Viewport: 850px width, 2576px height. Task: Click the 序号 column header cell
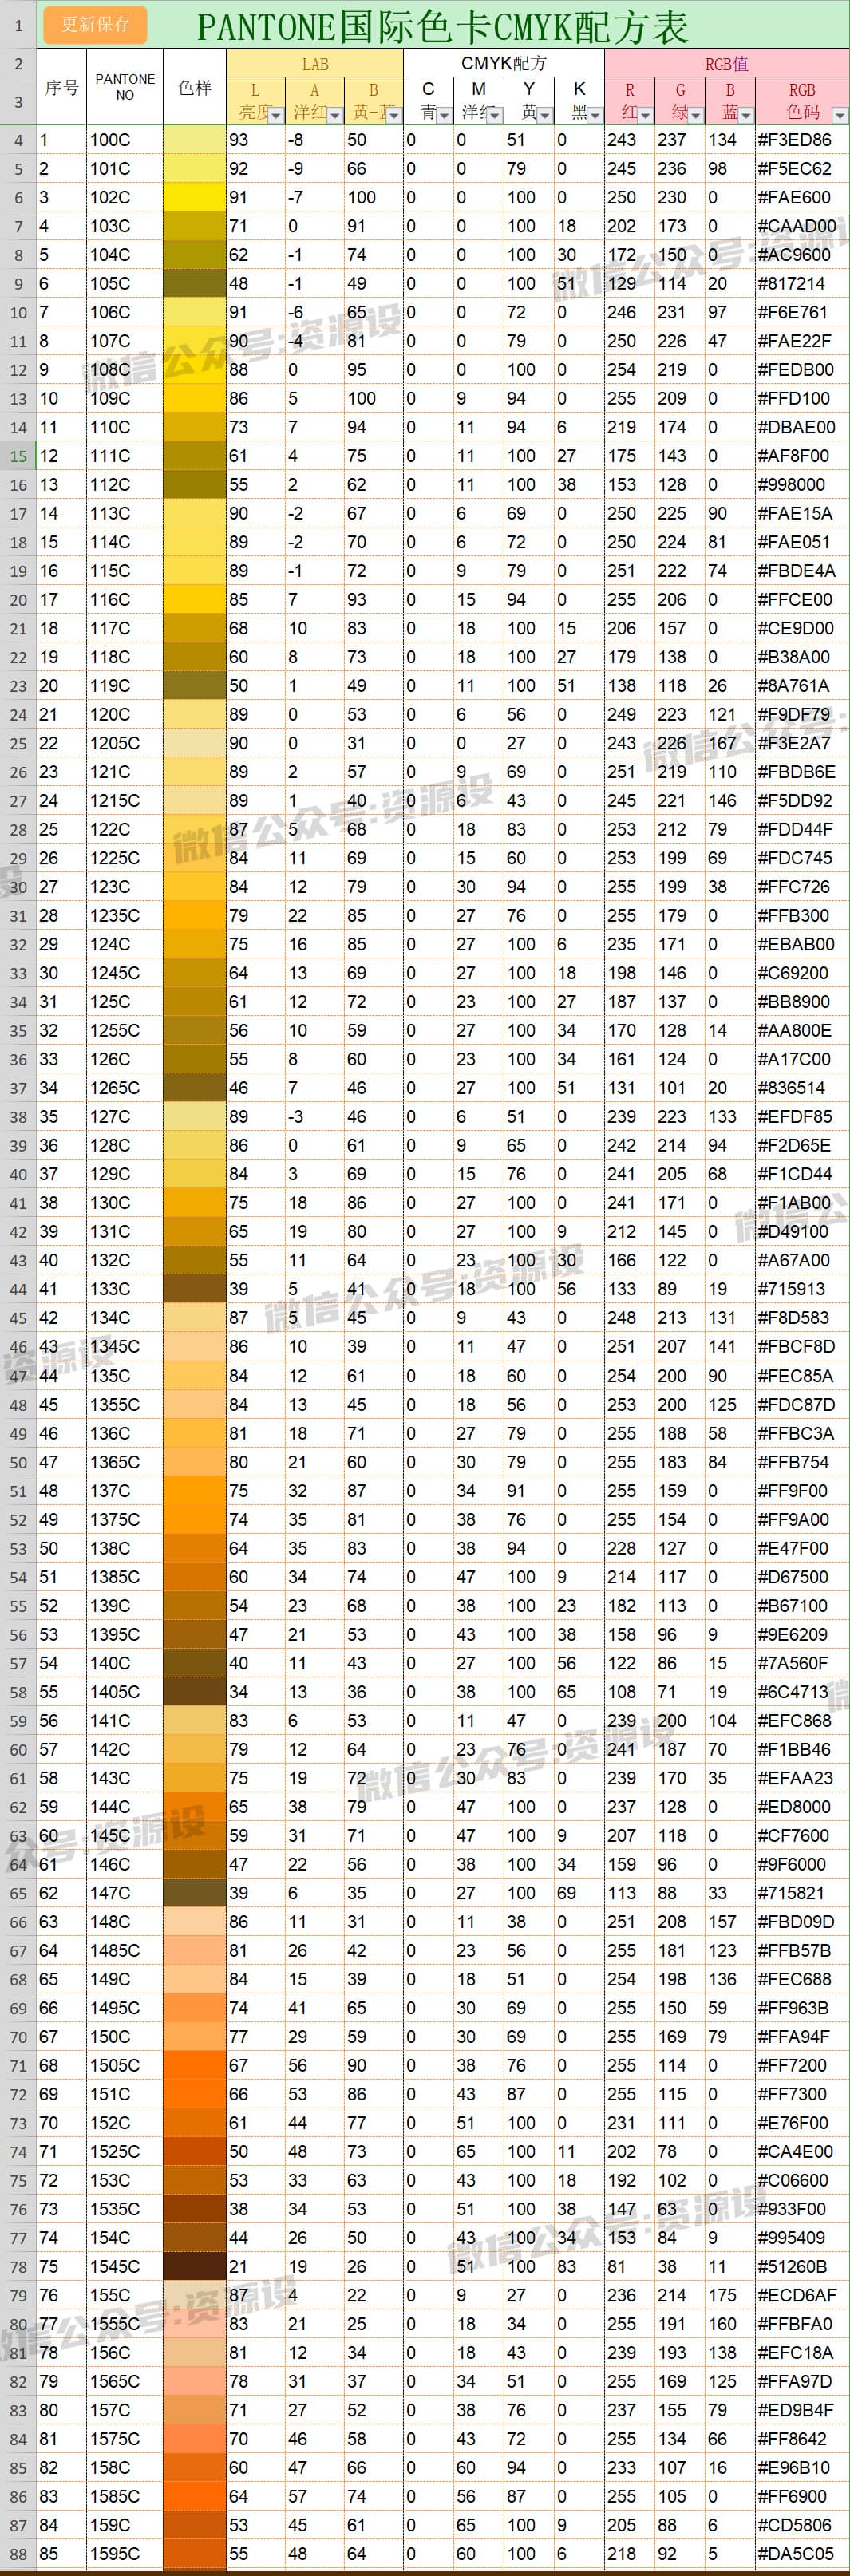point(62,87)
